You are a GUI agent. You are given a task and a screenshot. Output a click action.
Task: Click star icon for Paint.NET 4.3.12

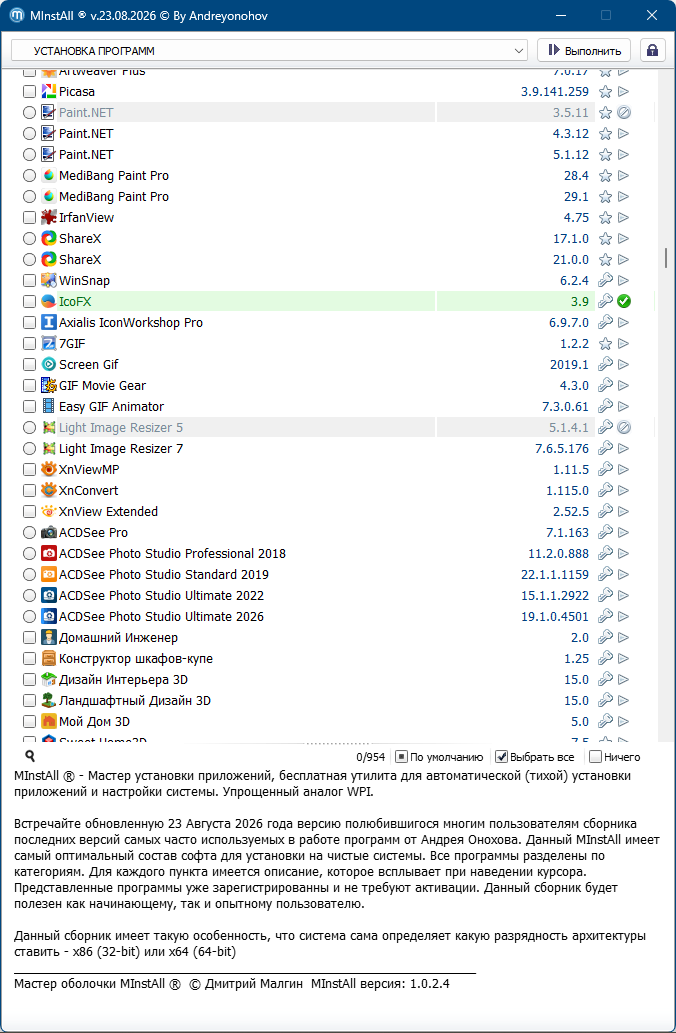[605, 134]
